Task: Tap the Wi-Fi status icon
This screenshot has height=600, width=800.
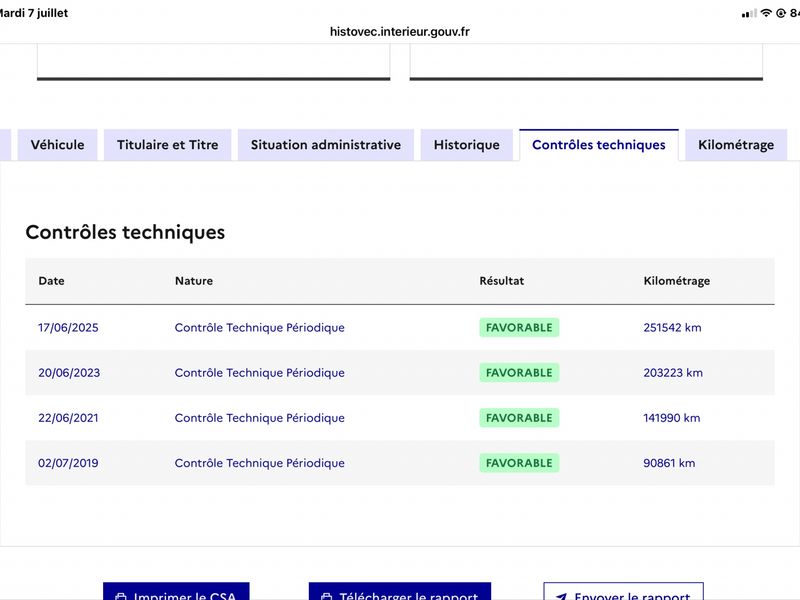Action: 766,13
